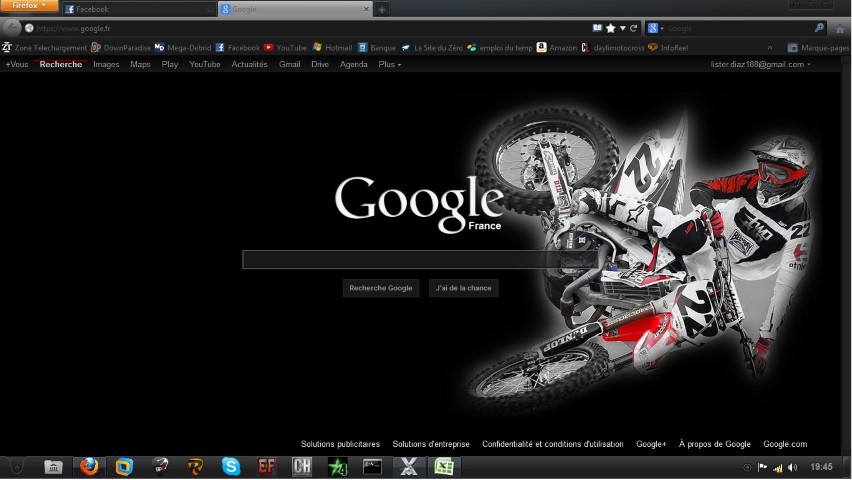Bookmark this page with the star icon
The image size is (852, 480).
point(611,28)
